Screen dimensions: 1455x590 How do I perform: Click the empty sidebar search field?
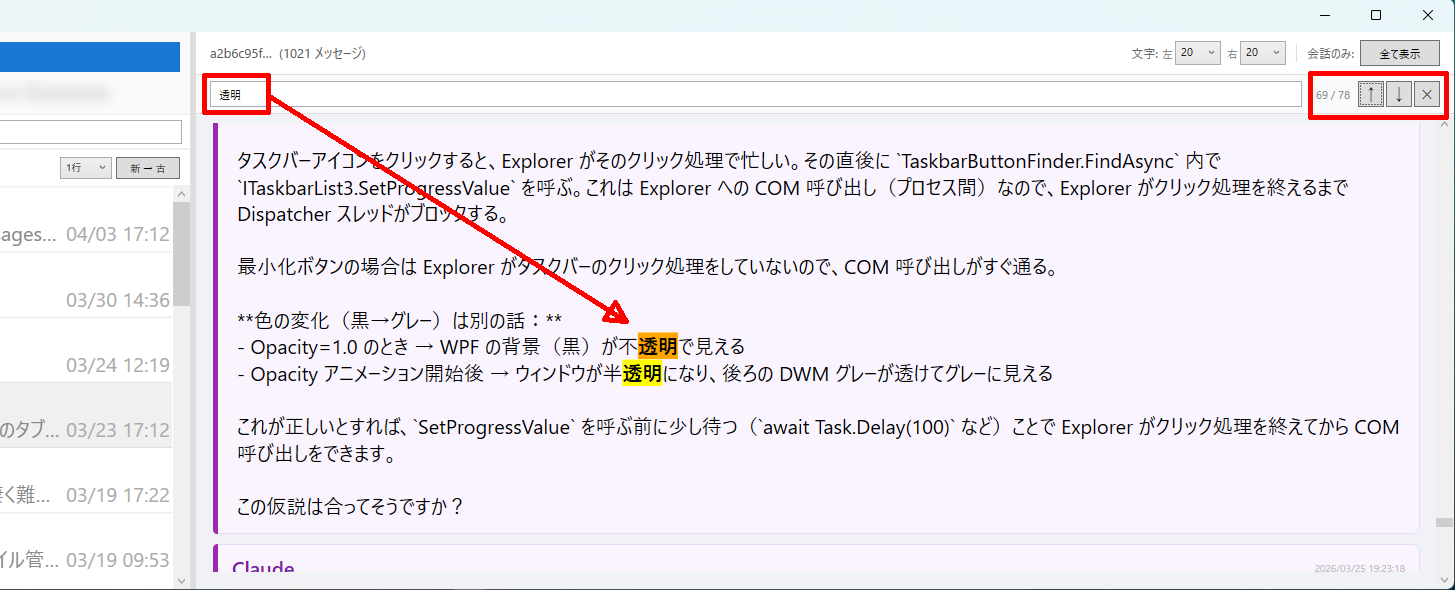click(x=90, y=131)
